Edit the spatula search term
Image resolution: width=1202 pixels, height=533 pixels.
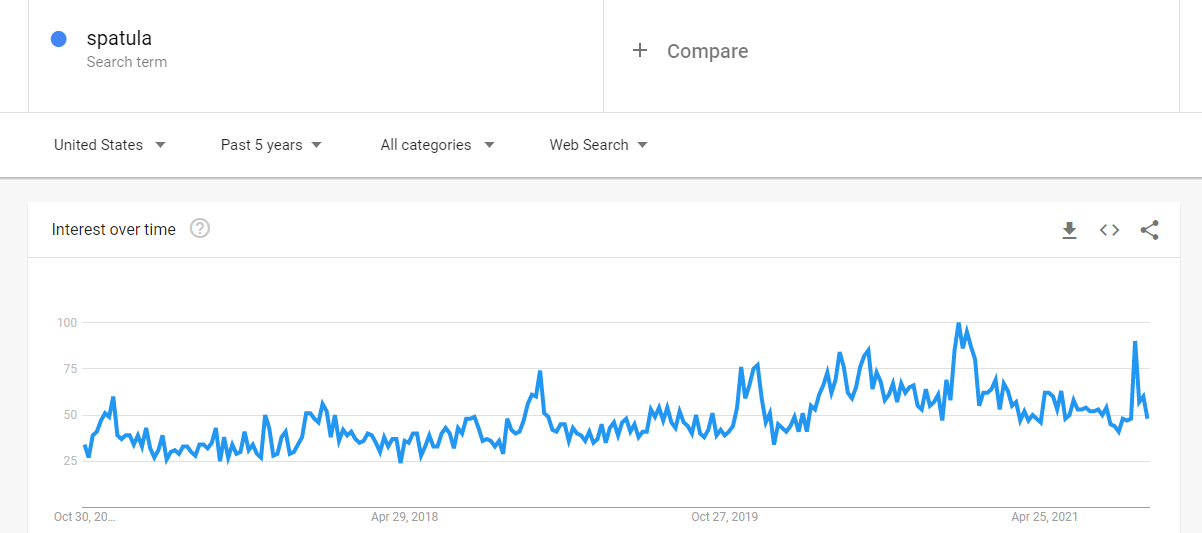tap(316, 51)
